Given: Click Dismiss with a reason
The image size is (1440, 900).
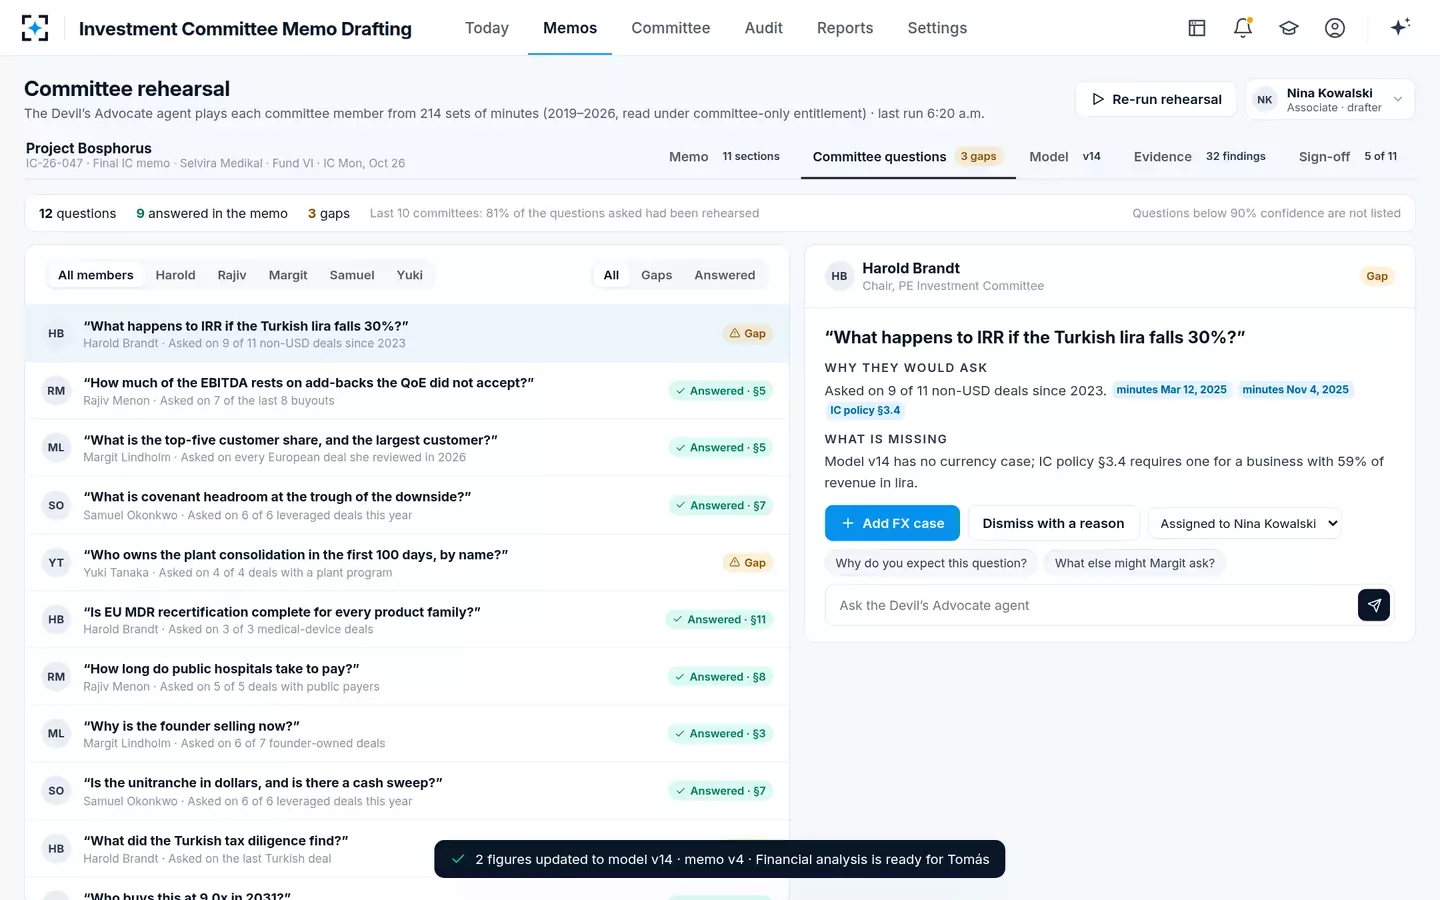Looking at the screenshot, I should (x=1053, y=523).
